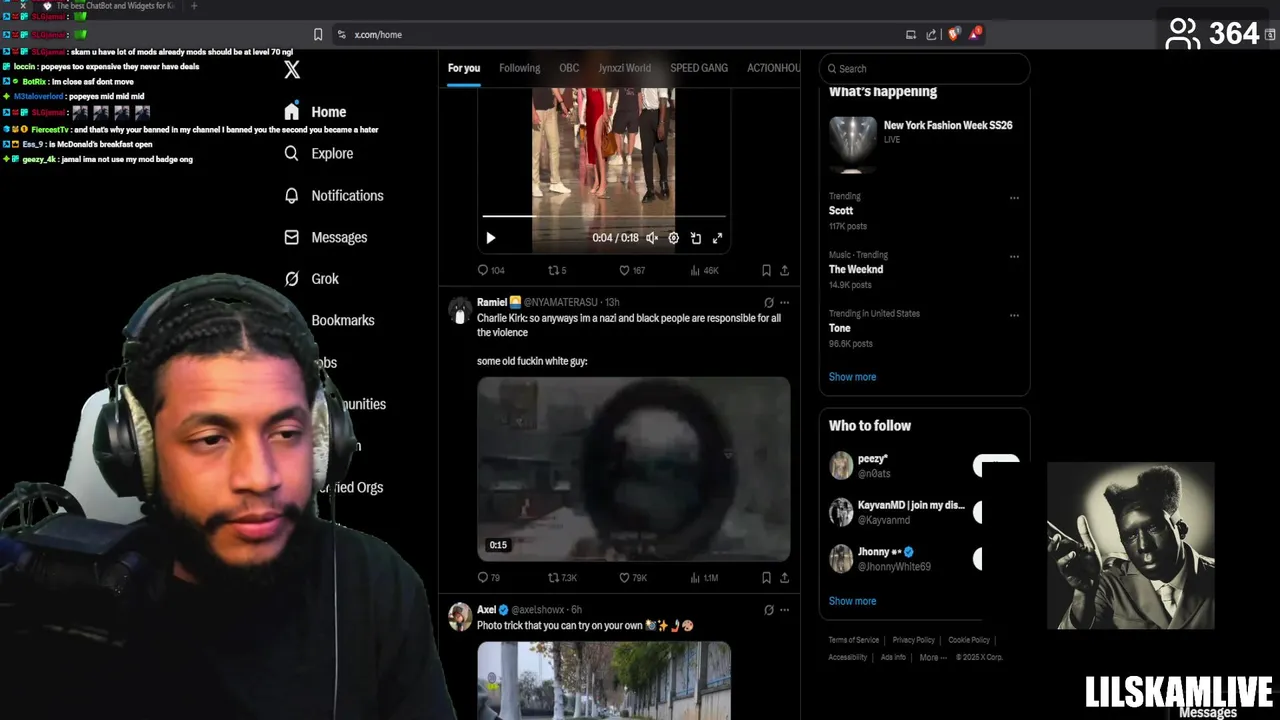Unmute the video volume icon
Viewport: 1280px width, 720px height.
click(x=652, y=238)
